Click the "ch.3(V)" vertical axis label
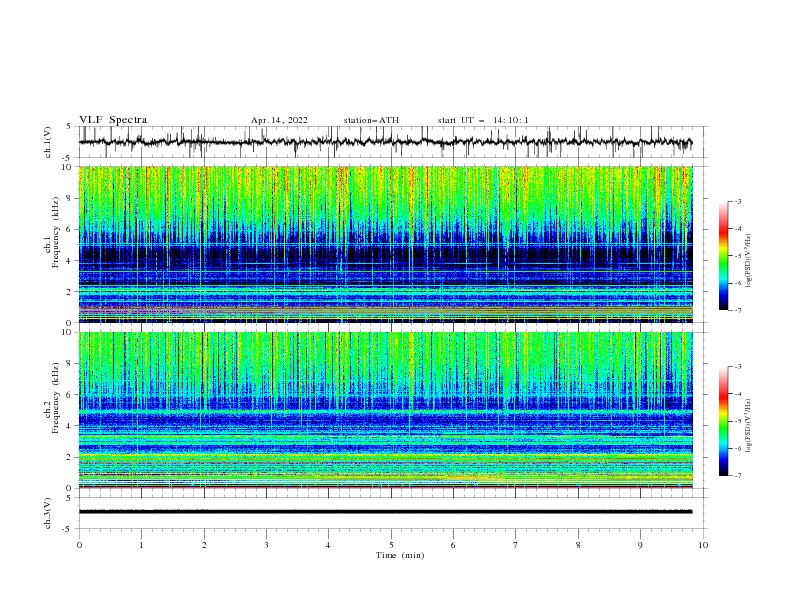Viewport: 792px width, 612px height. point(48,513)
